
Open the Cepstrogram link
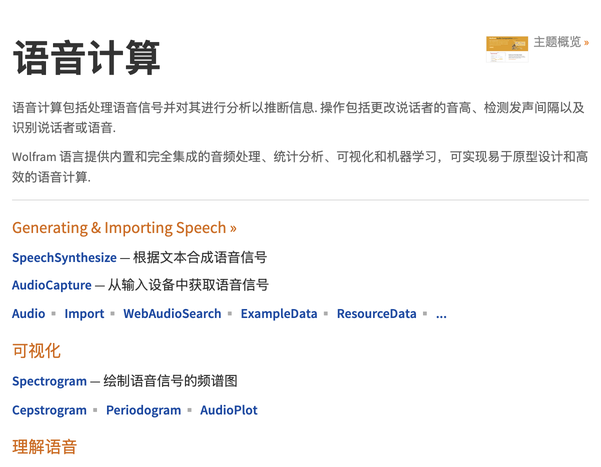(47, 410)
